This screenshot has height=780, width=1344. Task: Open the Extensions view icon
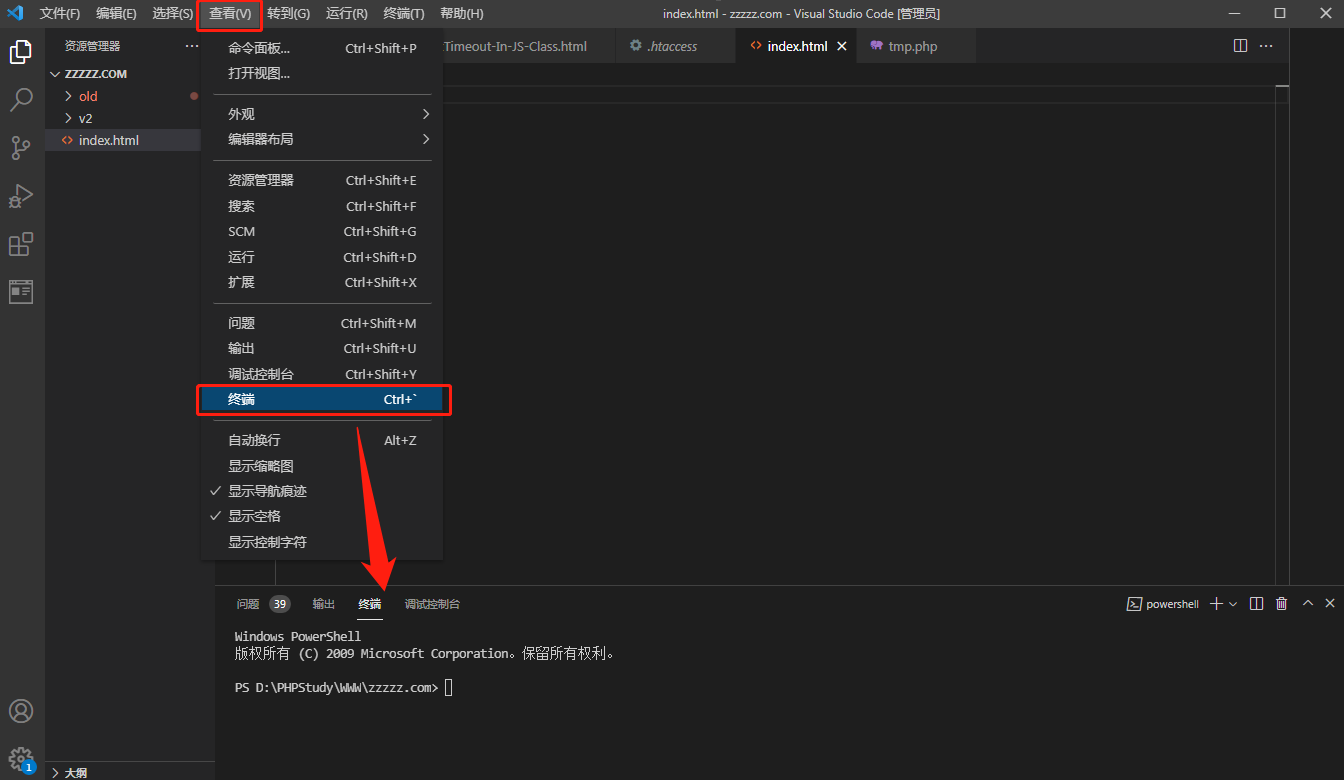click(x=21, y=243)
